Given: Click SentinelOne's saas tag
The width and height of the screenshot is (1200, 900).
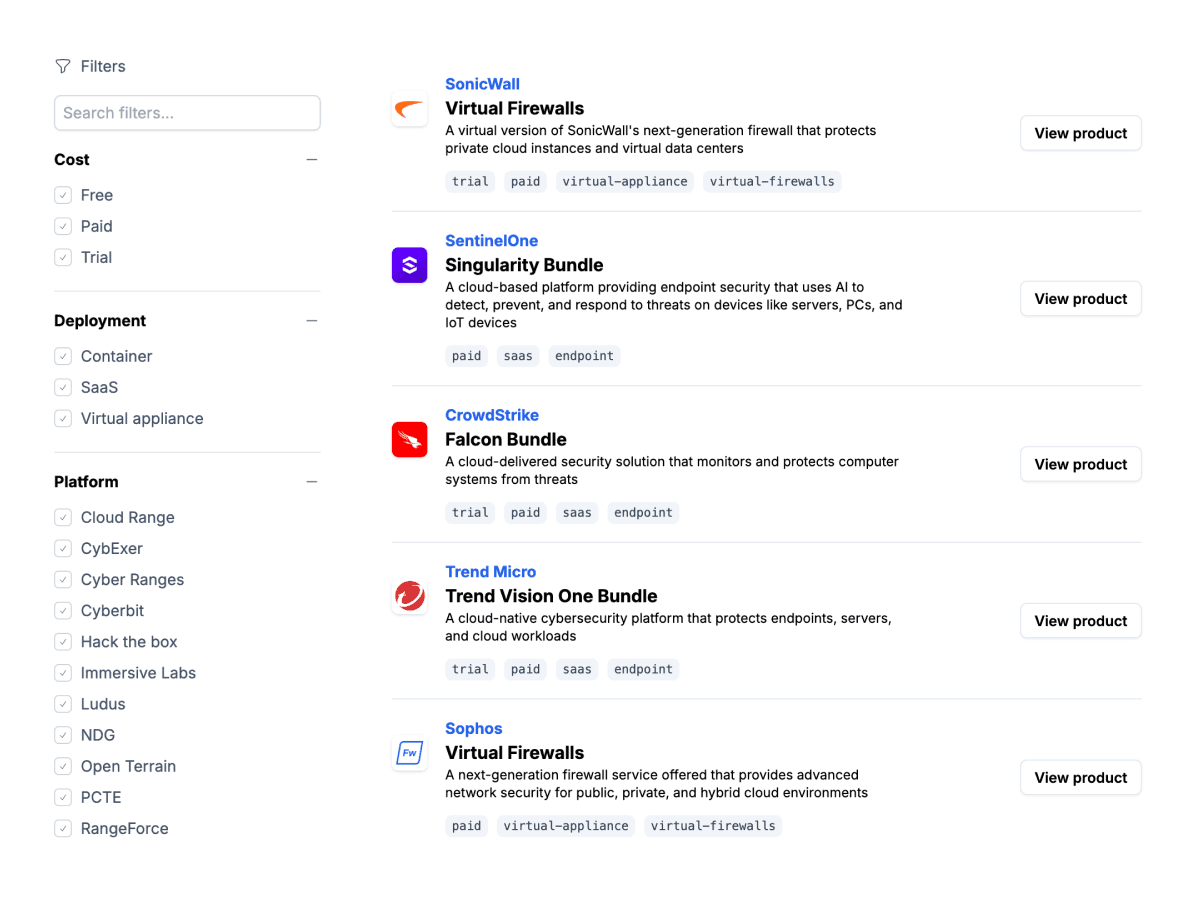Looking at the screenshot, I should [518, 355].
